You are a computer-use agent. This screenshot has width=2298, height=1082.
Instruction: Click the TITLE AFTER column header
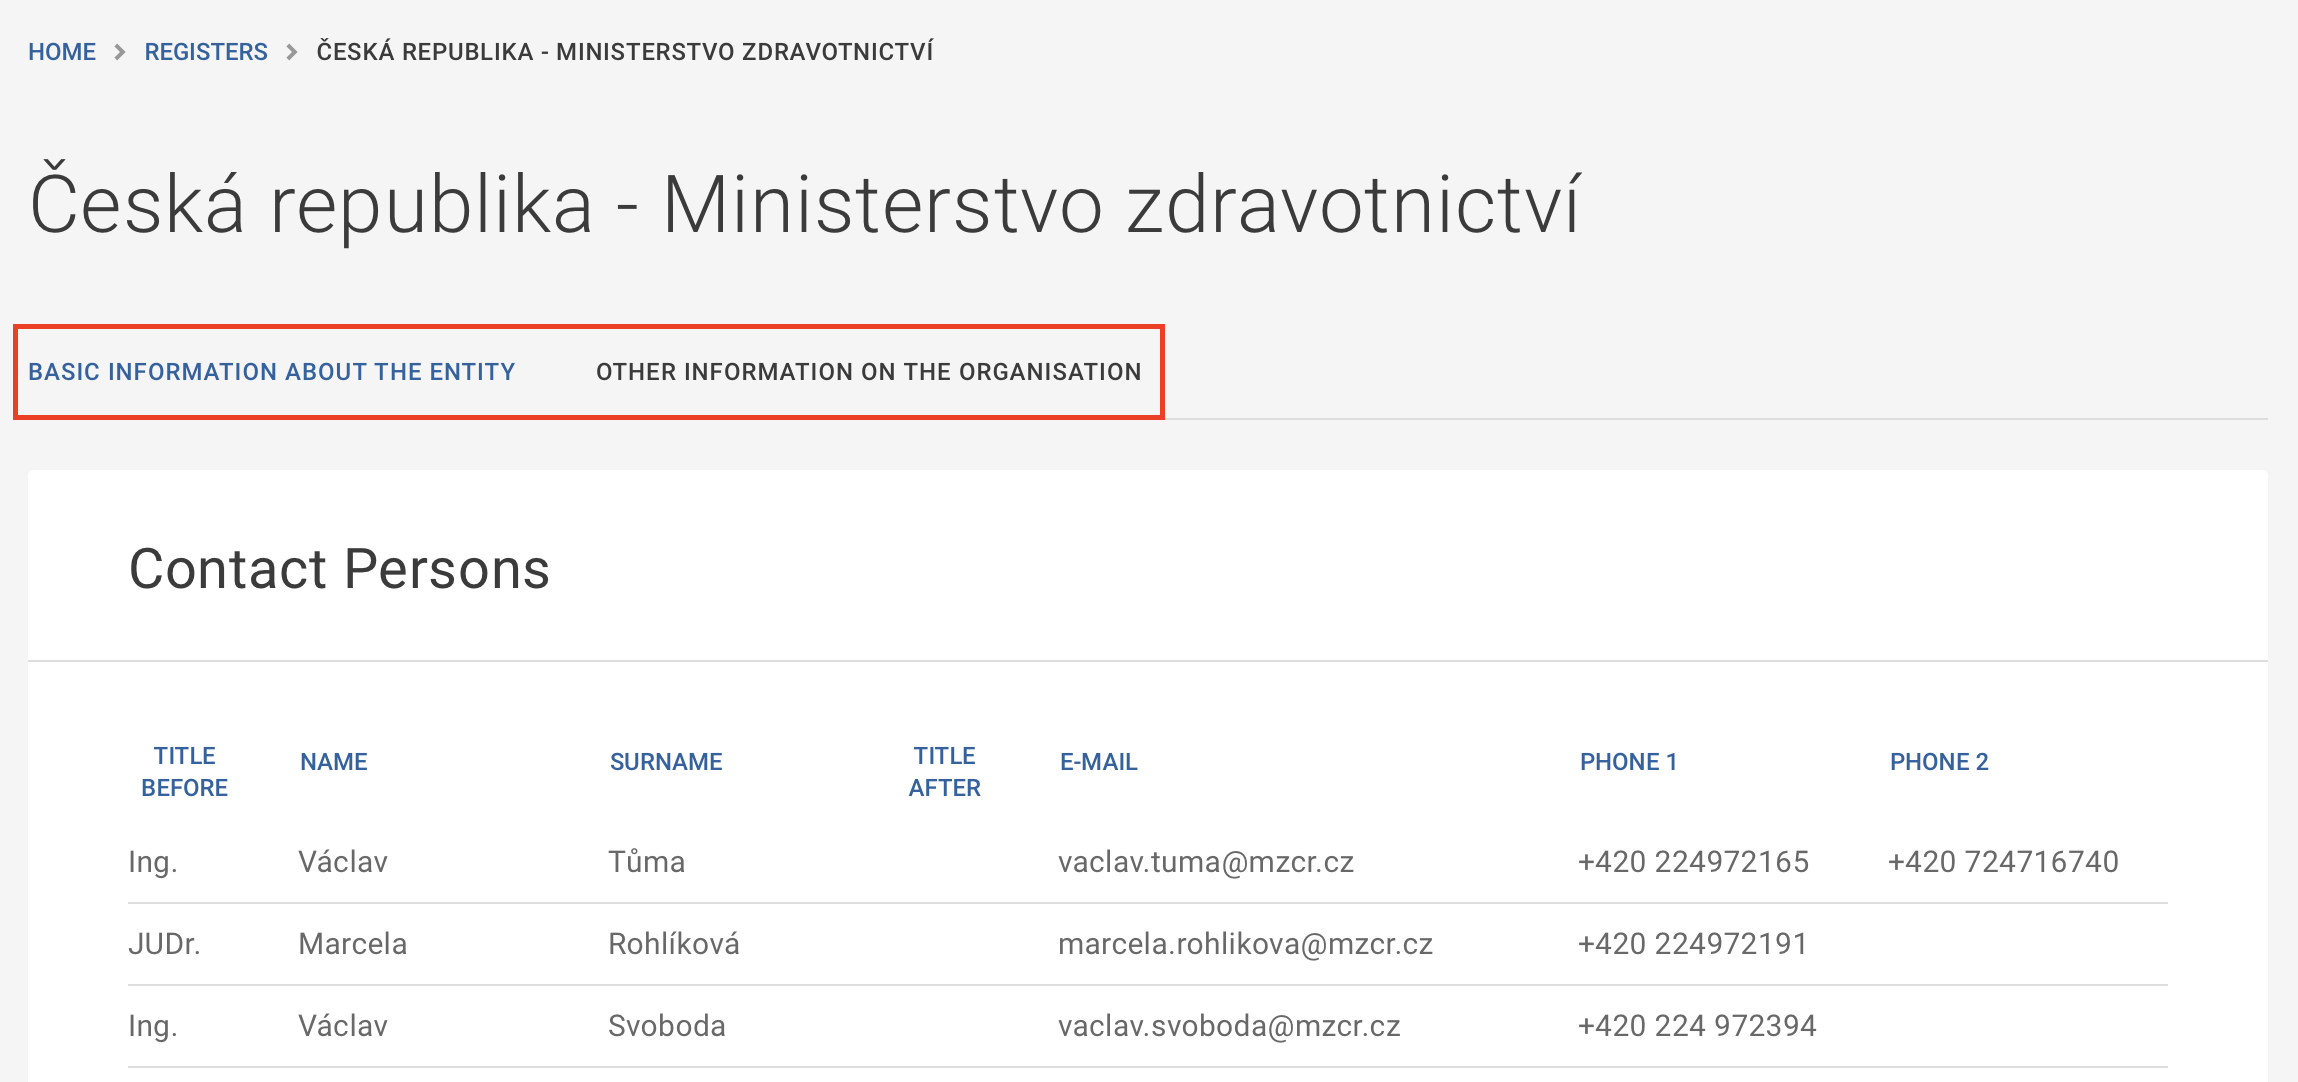tap(944, 771)
